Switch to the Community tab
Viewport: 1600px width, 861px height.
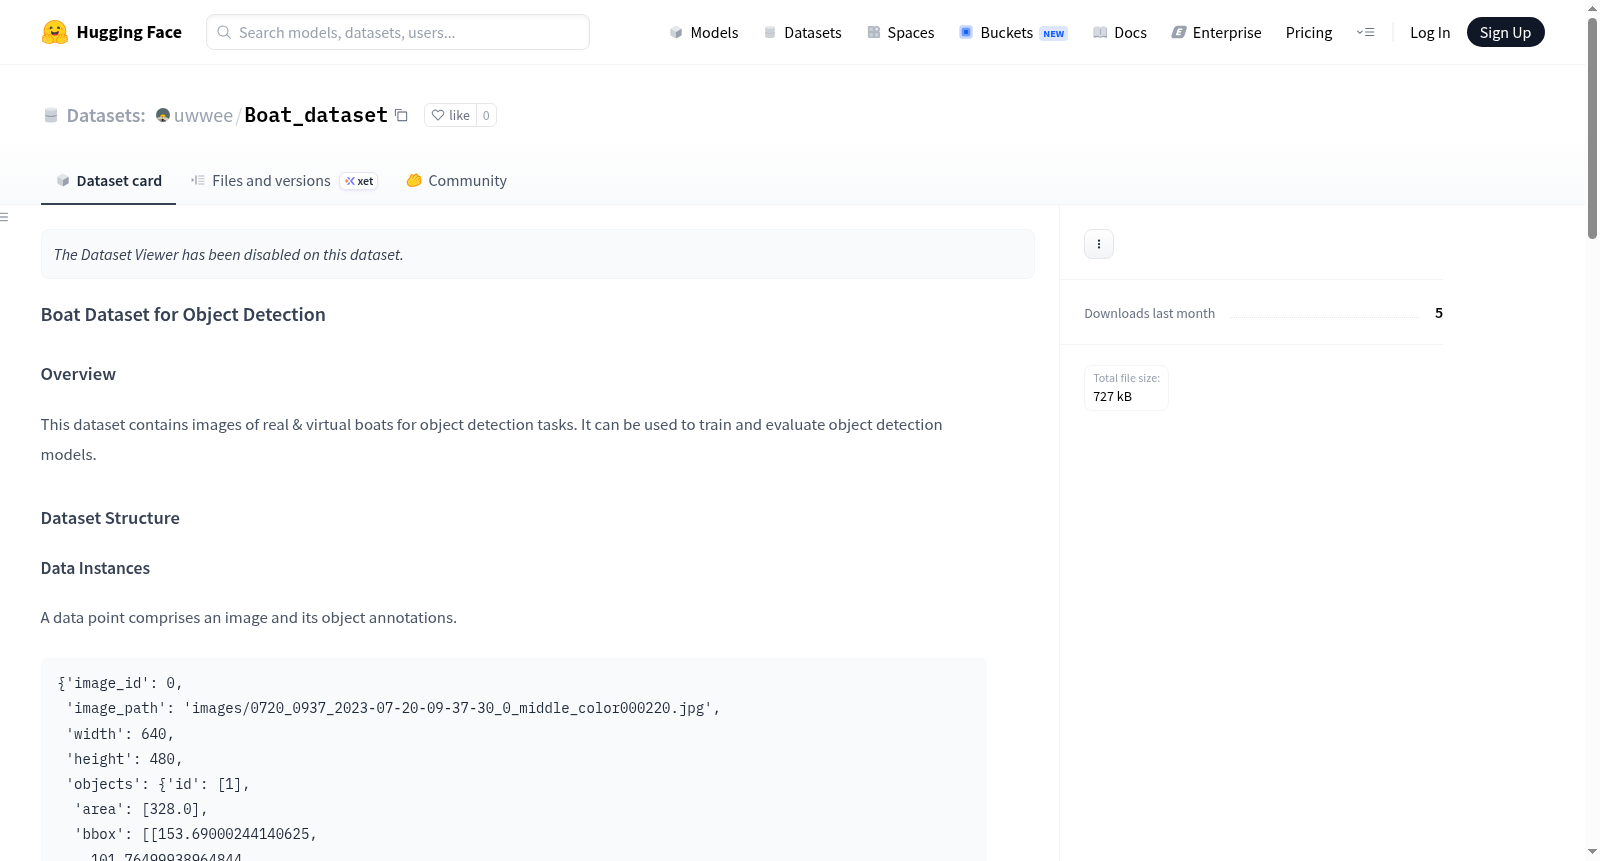coord(456,180)
